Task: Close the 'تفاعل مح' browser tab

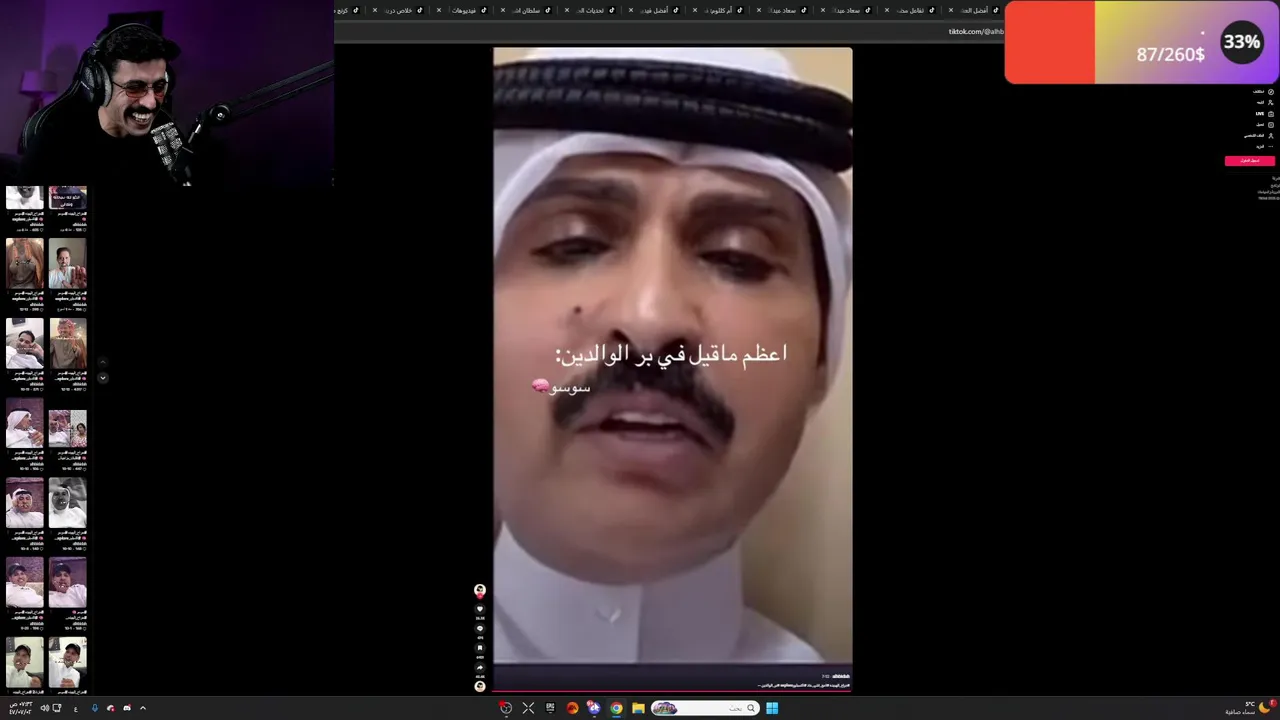Action: [x=887, y=10]
